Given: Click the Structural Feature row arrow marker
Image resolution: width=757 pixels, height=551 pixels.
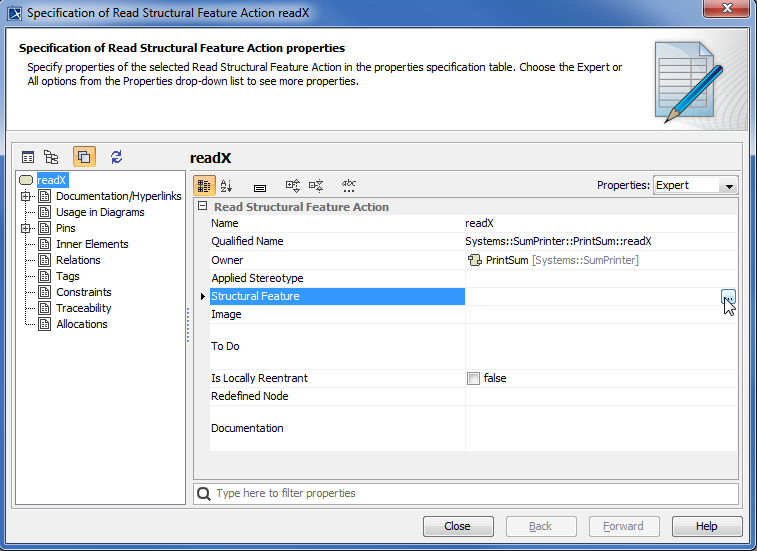Looking at the screenshot, I should tap(203, 297).
